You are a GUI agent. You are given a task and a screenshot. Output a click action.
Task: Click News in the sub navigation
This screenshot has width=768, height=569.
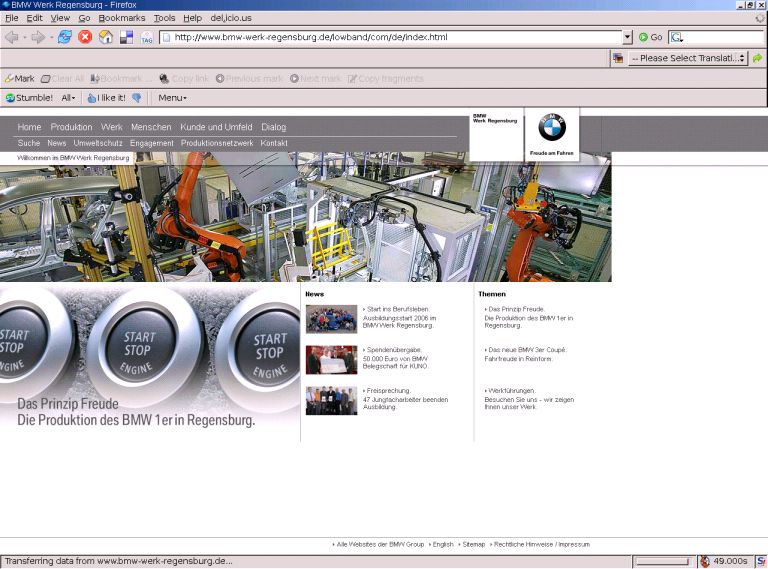[x=57, y=143]
